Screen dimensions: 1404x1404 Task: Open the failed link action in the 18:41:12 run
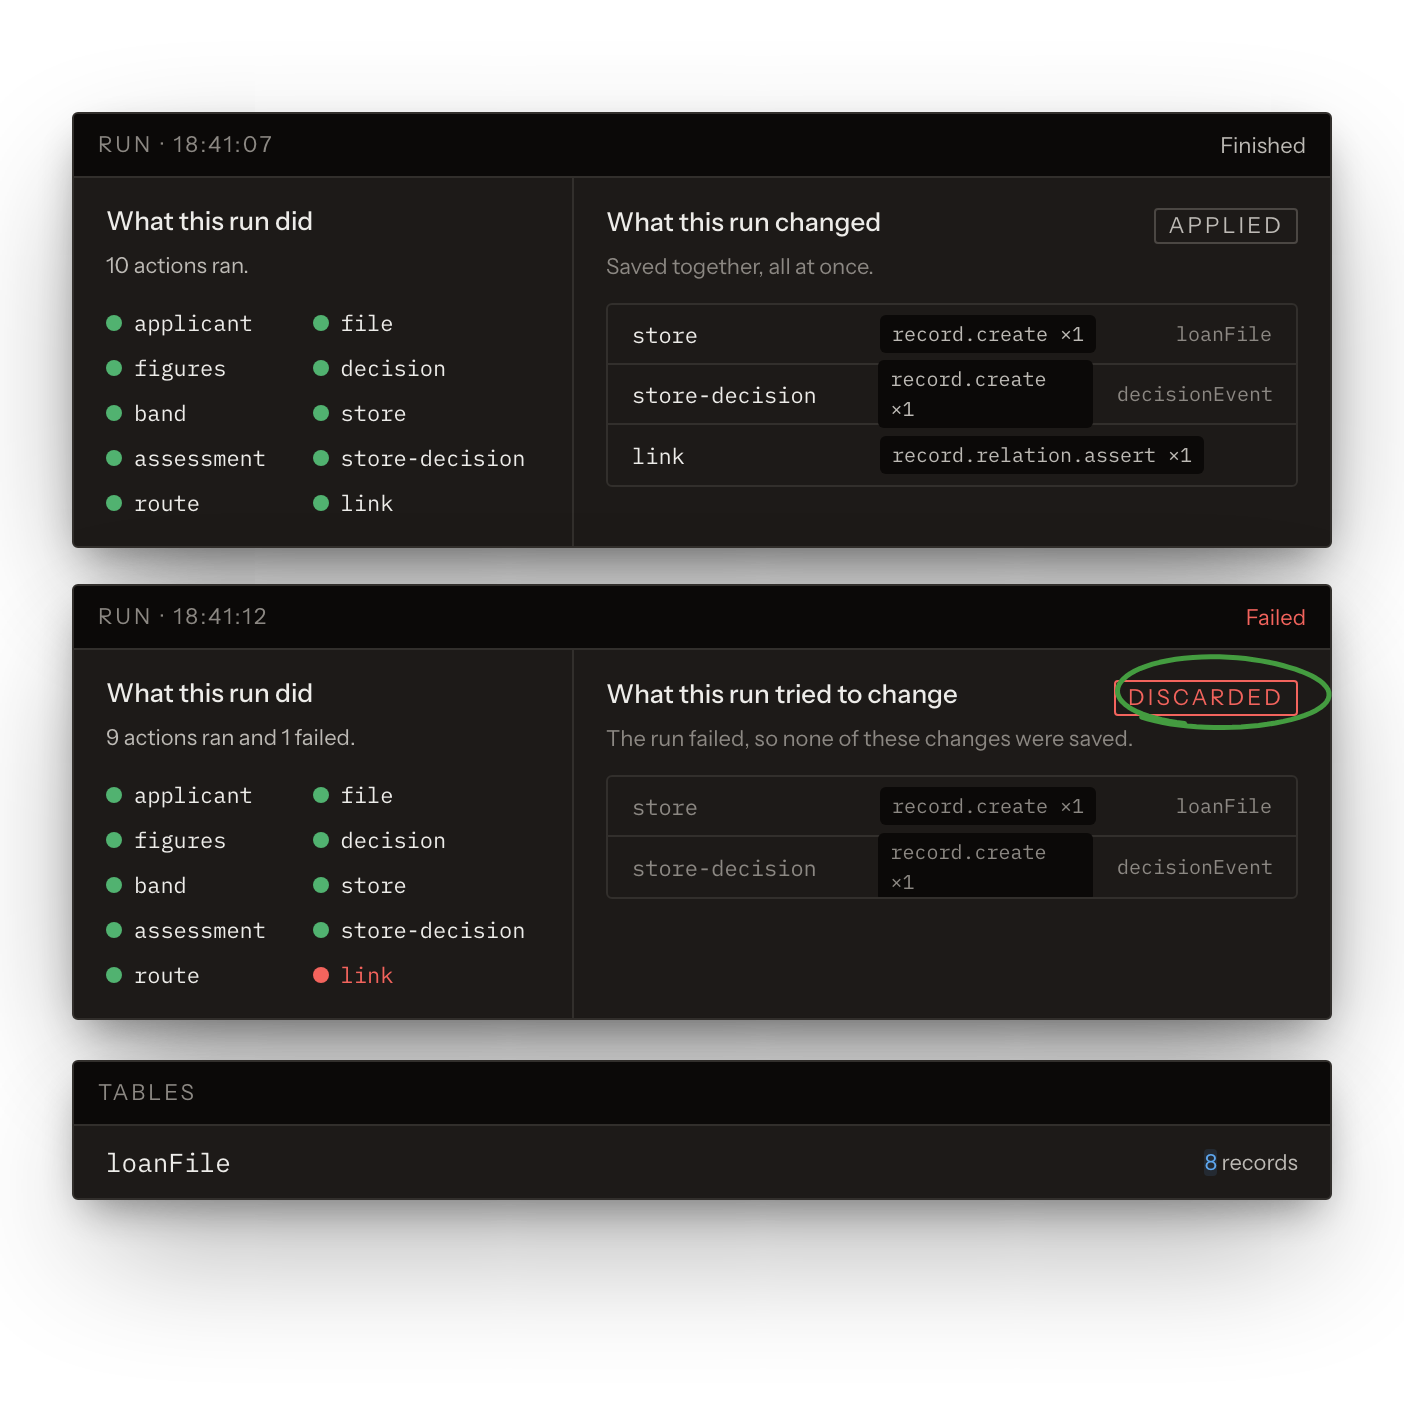tap(367, 975)
